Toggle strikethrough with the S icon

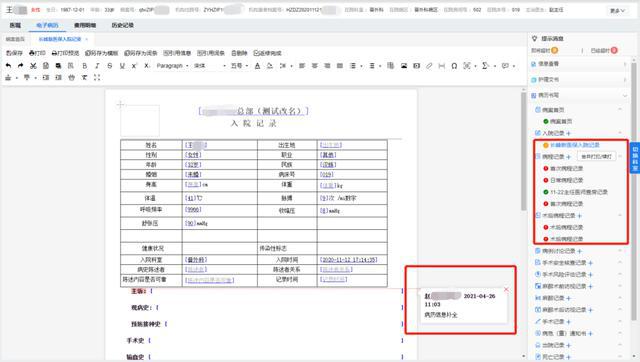click(109, 66)
